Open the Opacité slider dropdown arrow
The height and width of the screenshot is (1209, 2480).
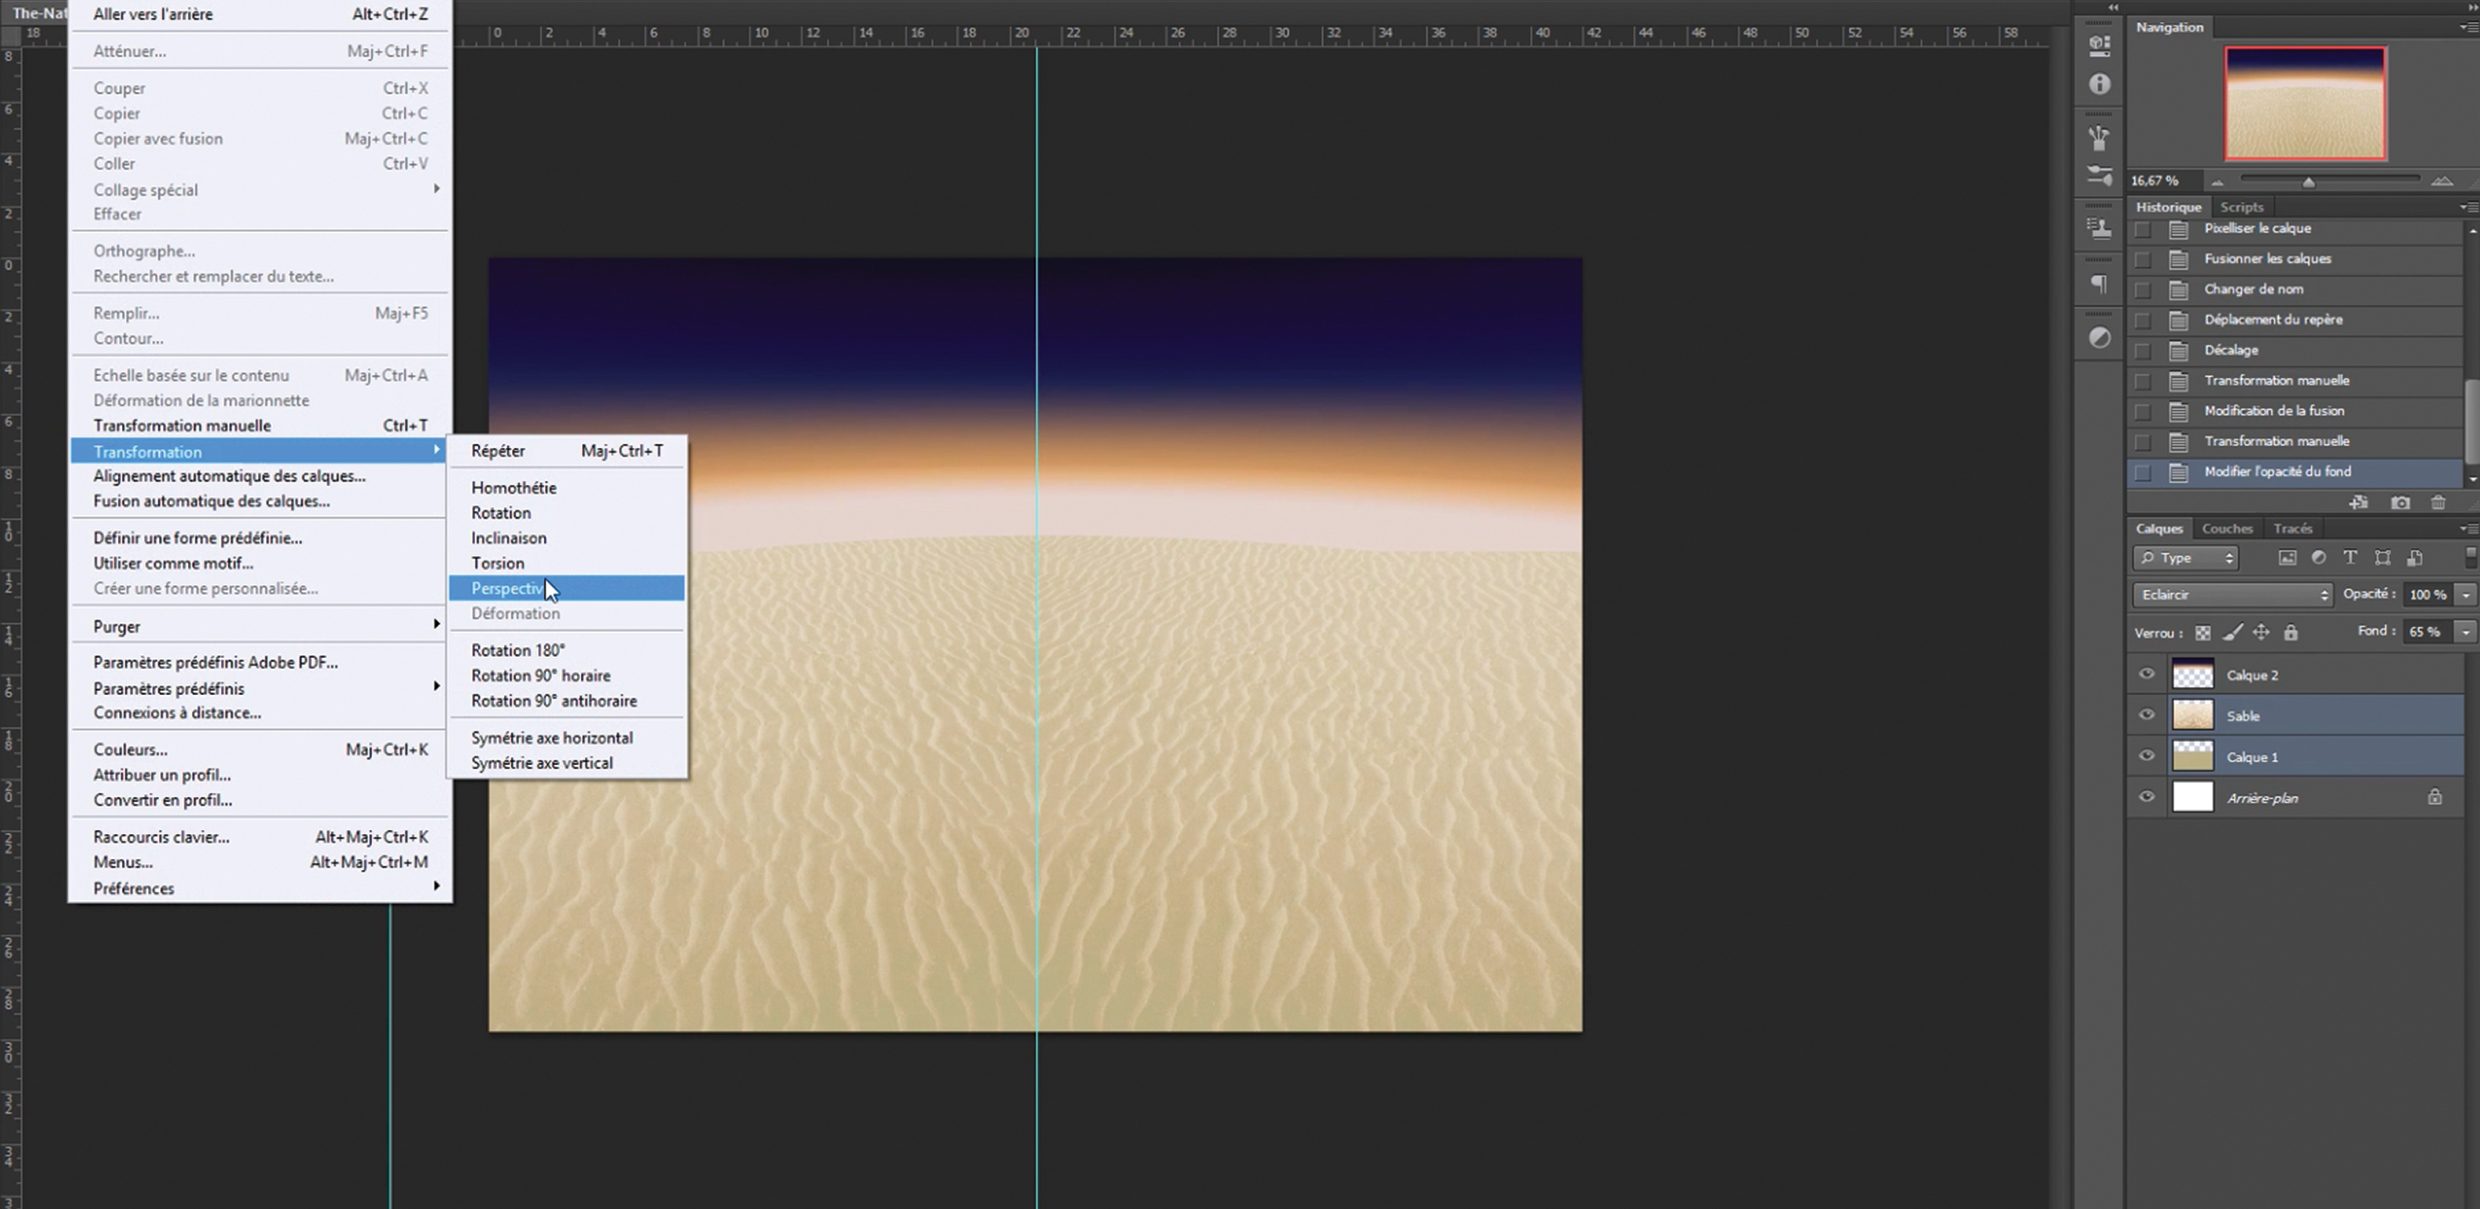click(x=2466, y=595)
